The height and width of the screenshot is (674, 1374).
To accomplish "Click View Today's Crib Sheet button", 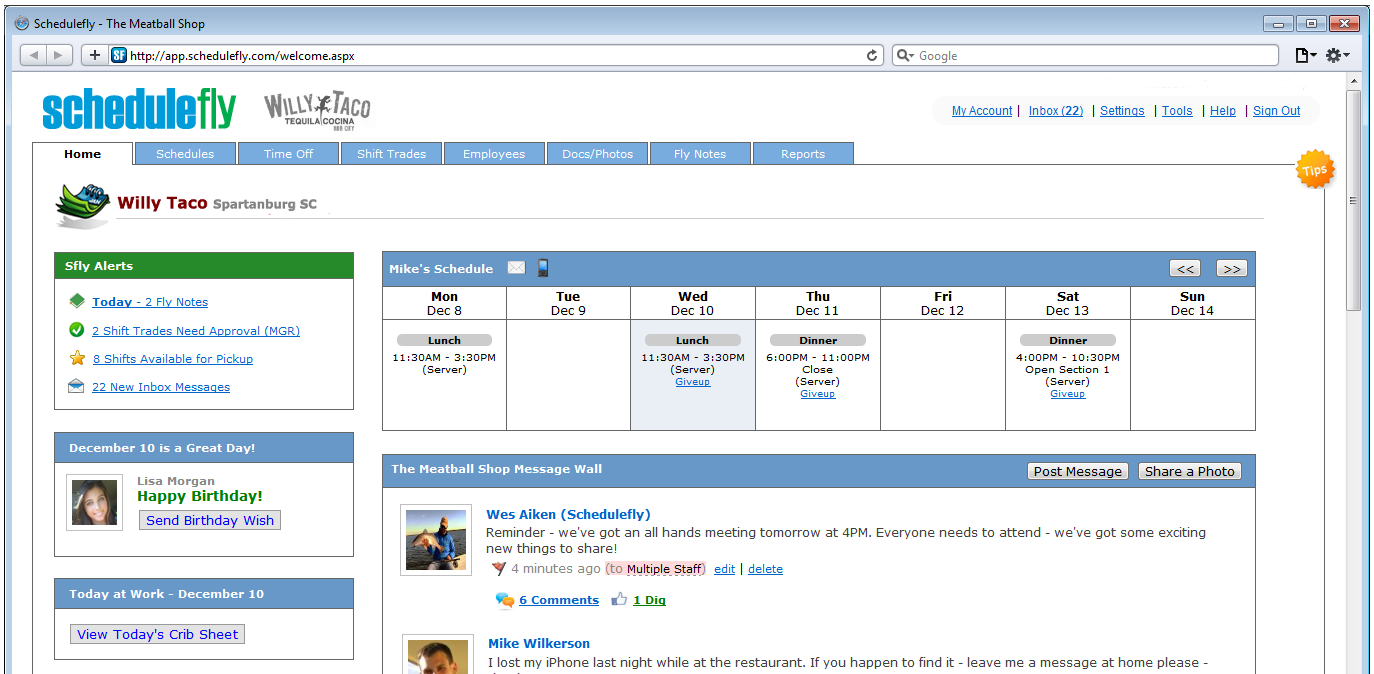I will 158,634.
